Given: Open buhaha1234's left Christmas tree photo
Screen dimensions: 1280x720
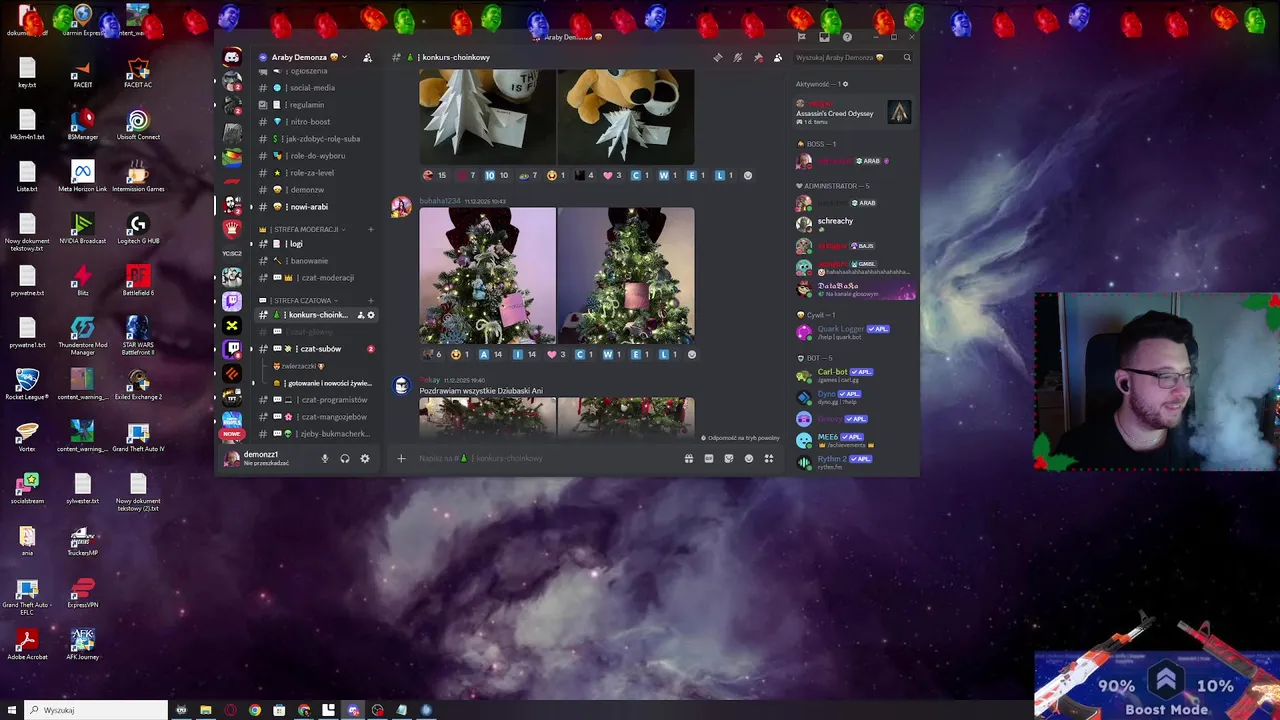Looking at the screenshot, I should point(487,276).
